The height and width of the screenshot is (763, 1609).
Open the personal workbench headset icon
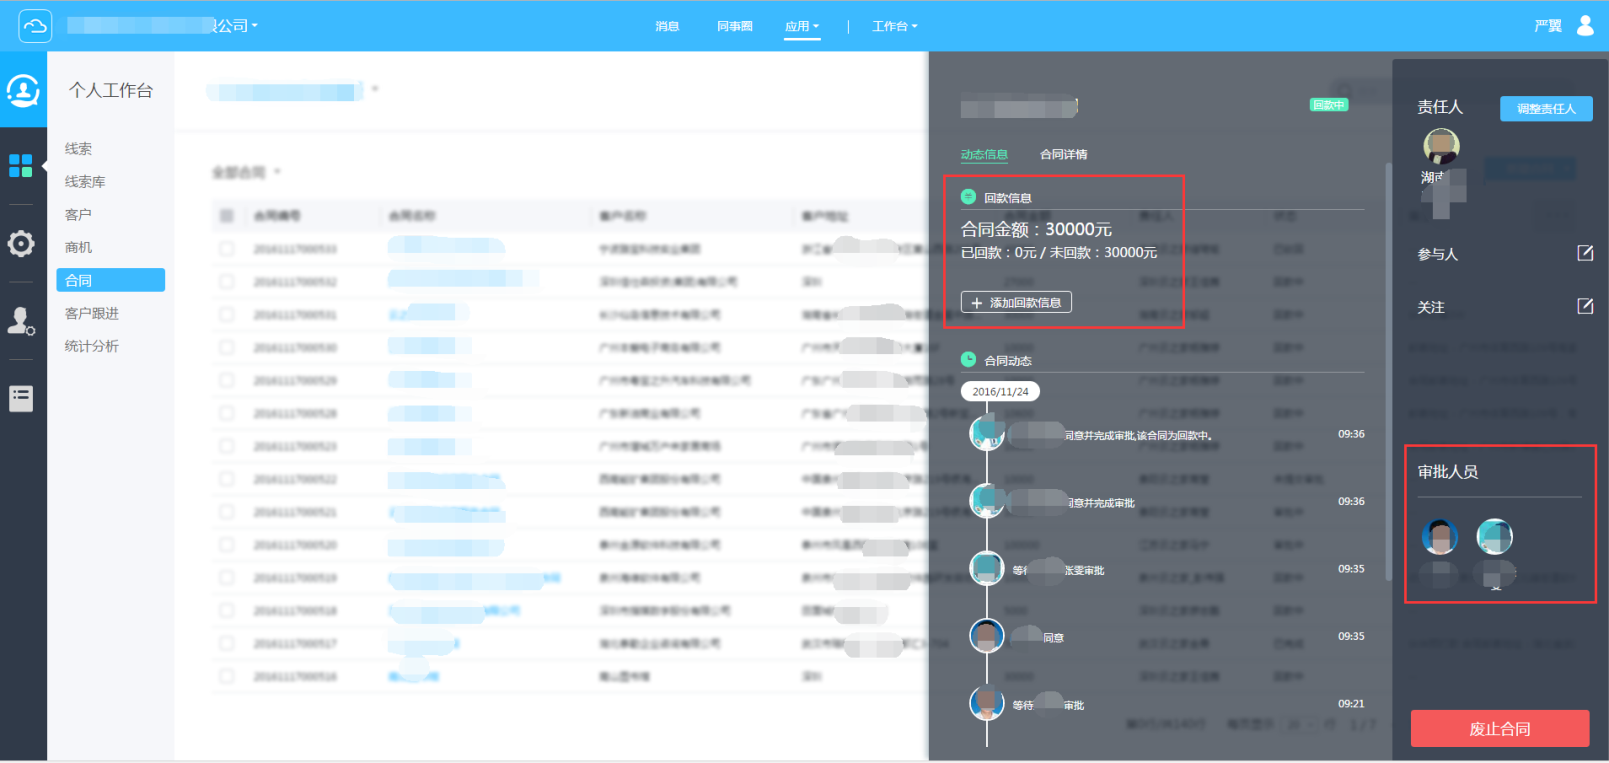[23, 91]
